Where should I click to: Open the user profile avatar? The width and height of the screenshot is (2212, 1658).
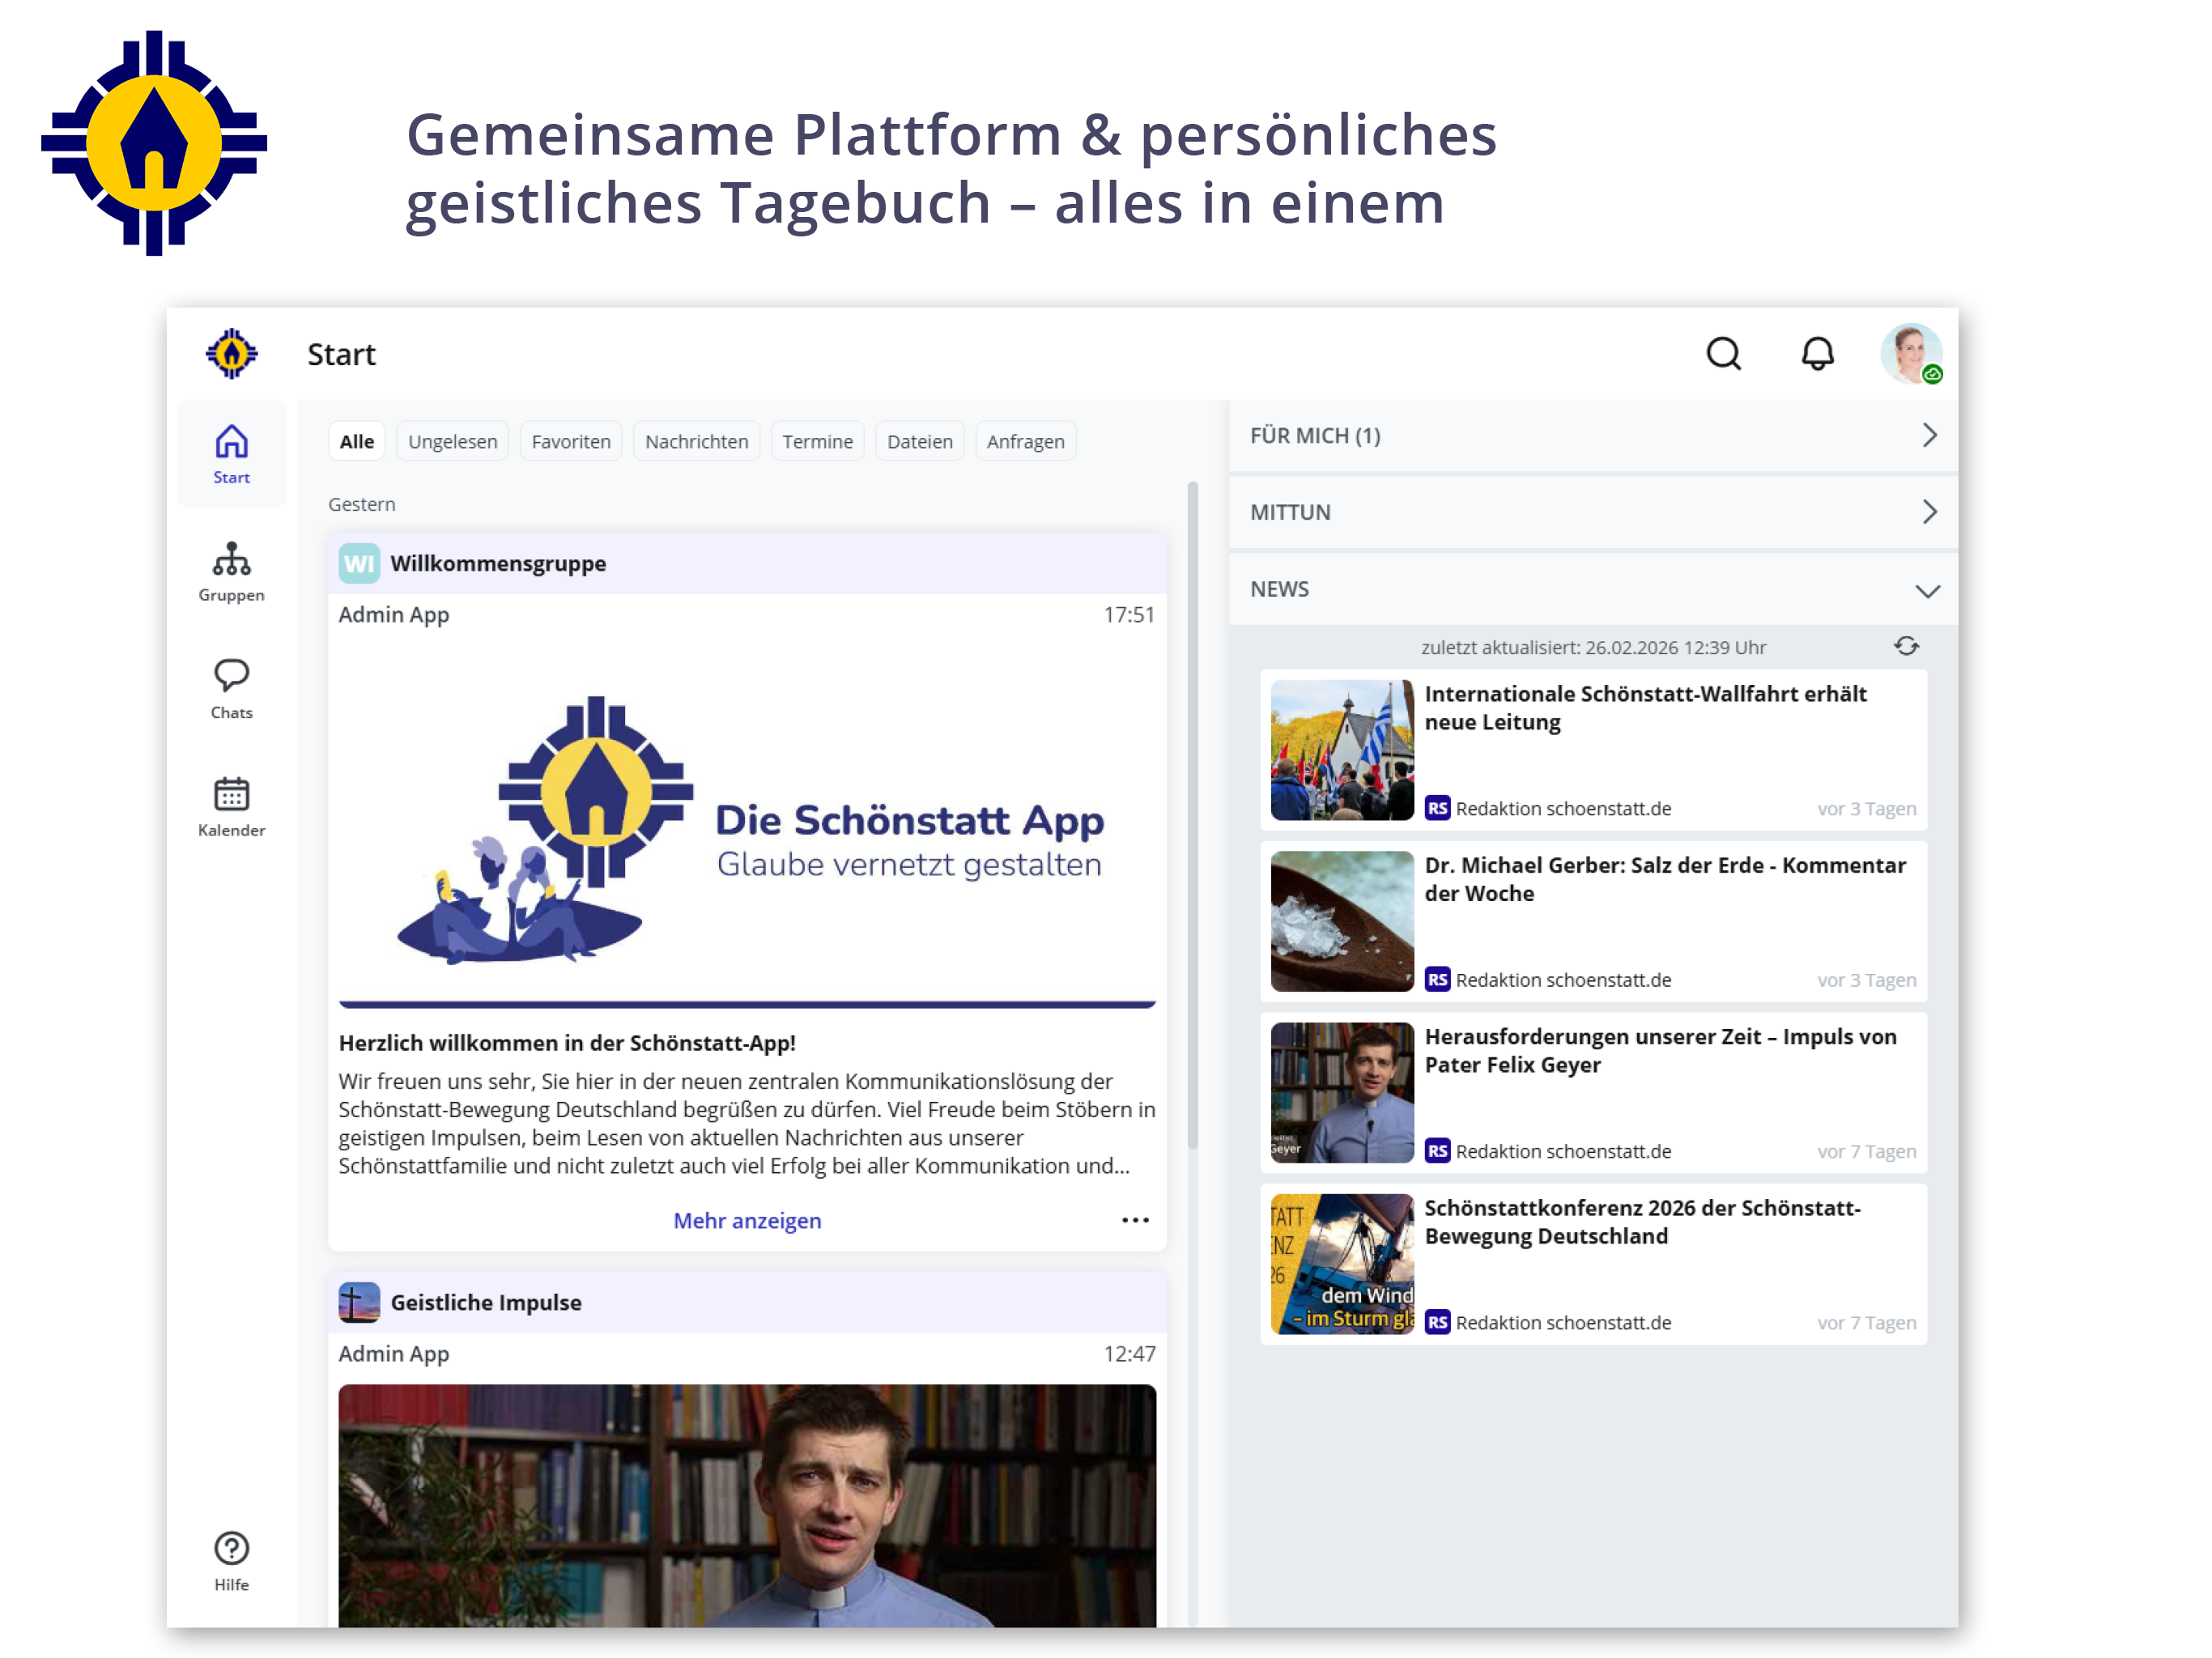click(x=1910, y=354)
